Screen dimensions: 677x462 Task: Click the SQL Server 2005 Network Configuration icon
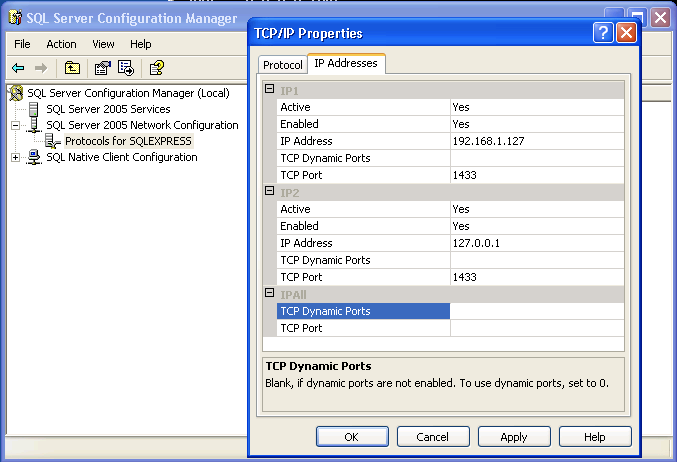pyautogui.click(x=34, y=125)
